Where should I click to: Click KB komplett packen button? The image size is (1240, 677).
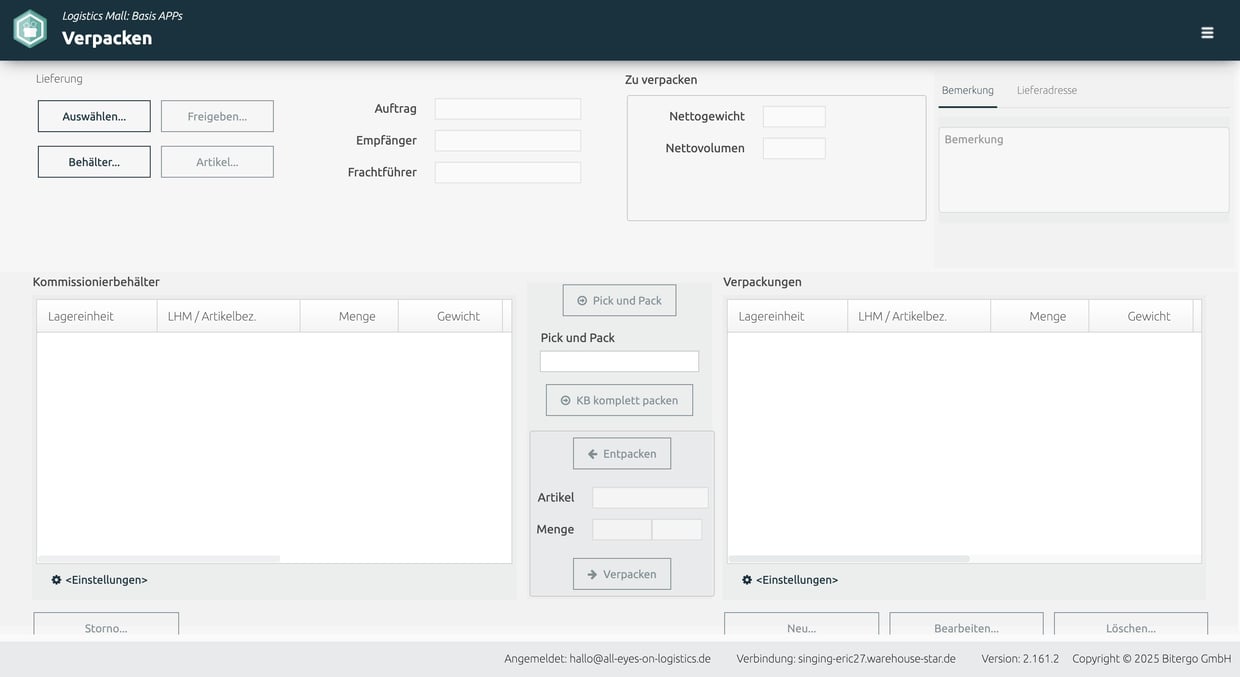[x=619, y=400]
